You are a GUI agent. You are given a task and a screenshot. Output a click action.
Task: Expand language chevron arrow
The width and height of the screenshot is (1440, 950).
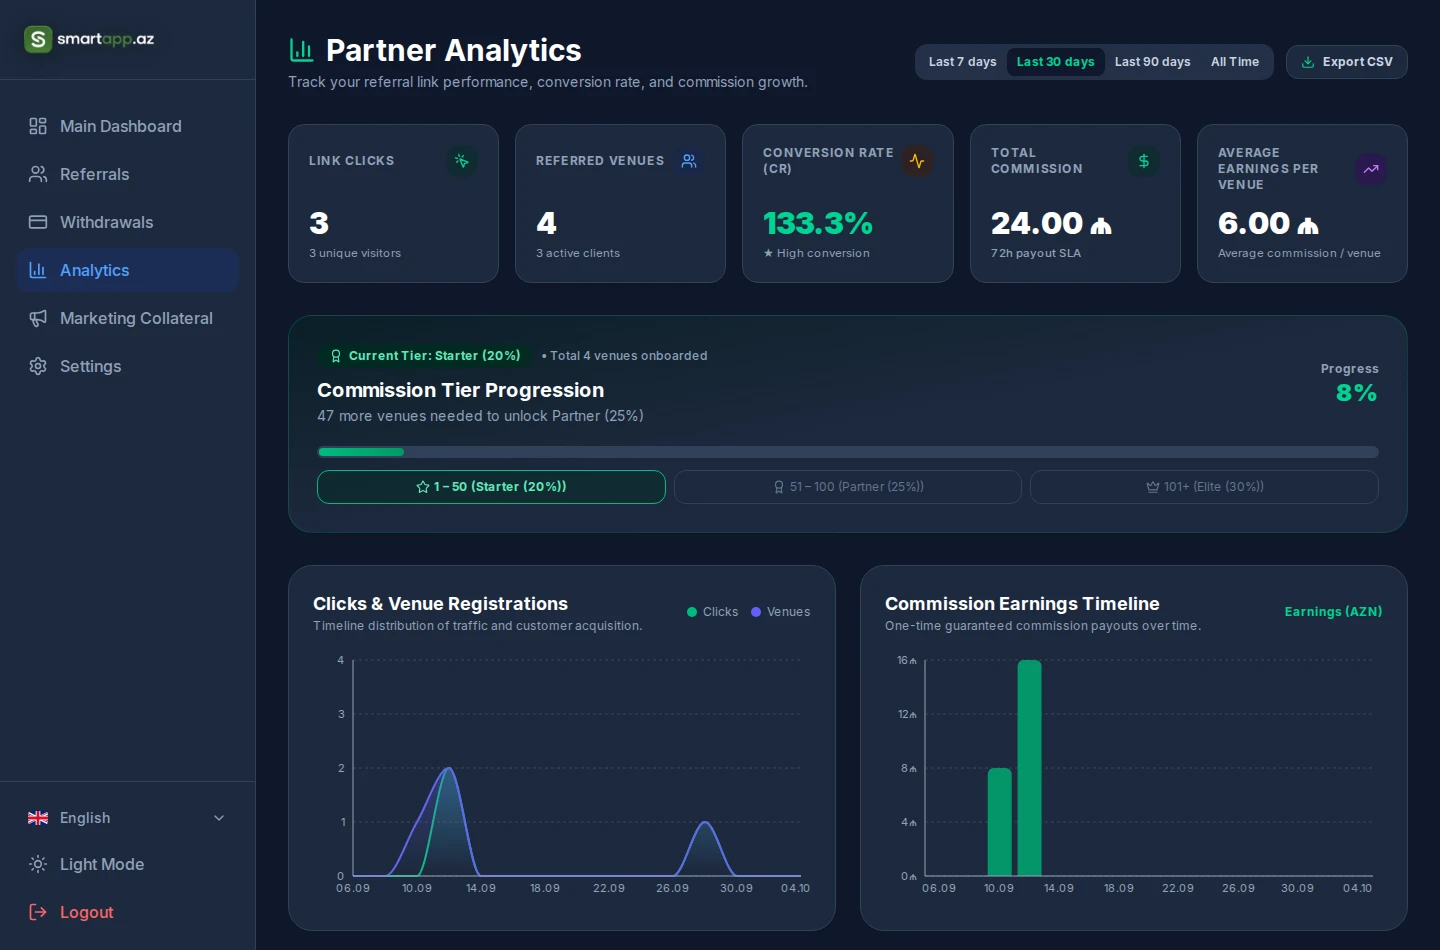[x=219, y=818]
